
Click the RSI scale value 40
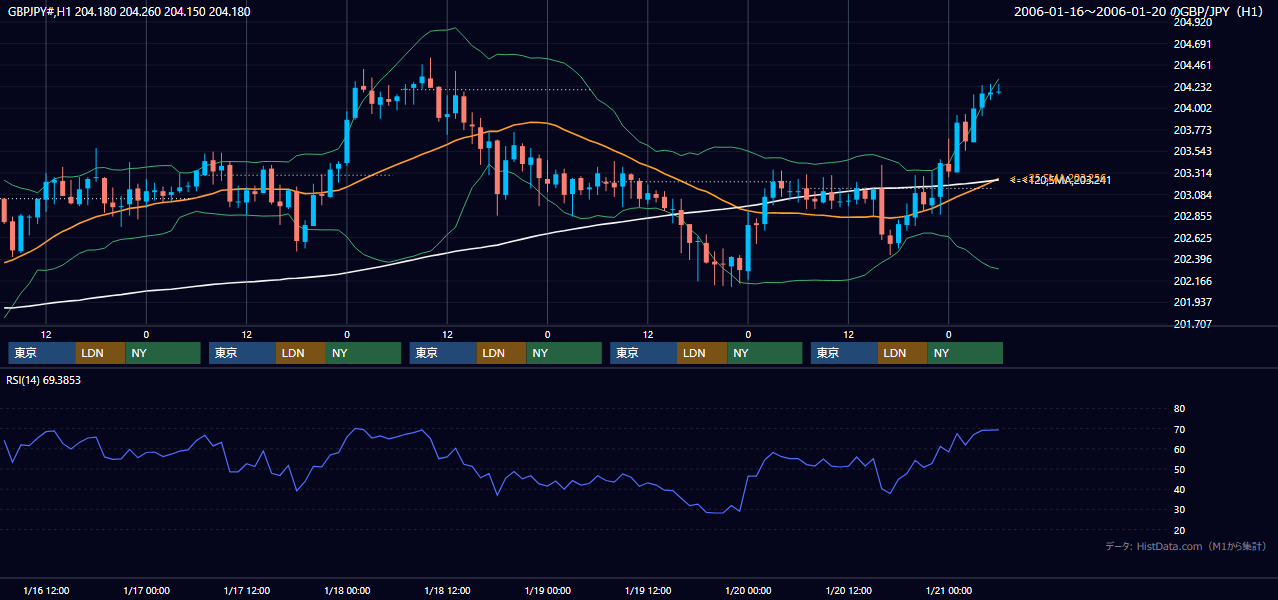(1179, 489)
